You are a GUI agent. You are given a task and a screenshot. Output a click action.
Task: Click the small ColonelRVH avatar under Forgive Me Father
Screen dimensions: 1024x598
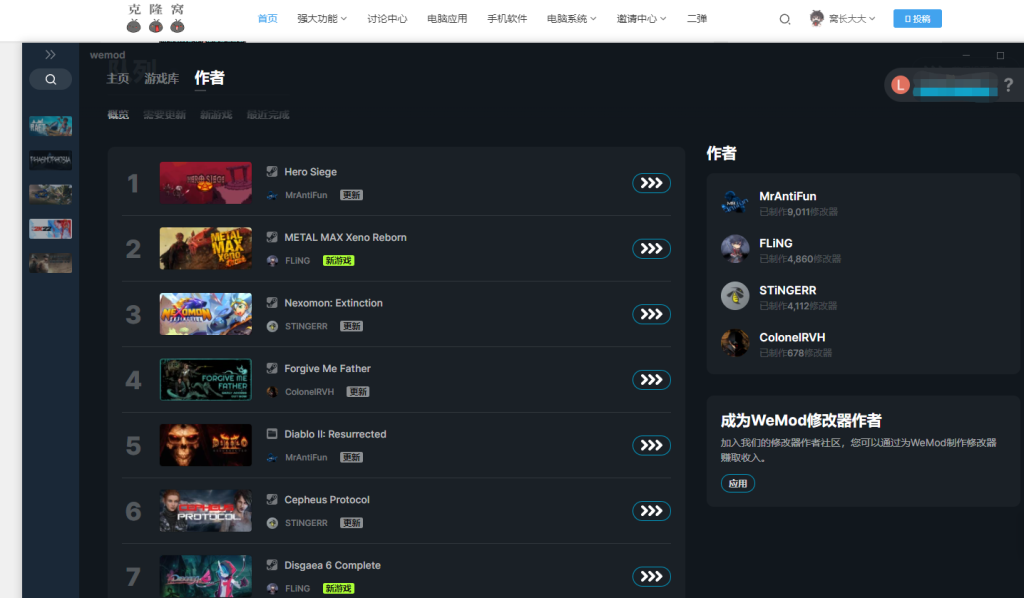click(272, 392)
